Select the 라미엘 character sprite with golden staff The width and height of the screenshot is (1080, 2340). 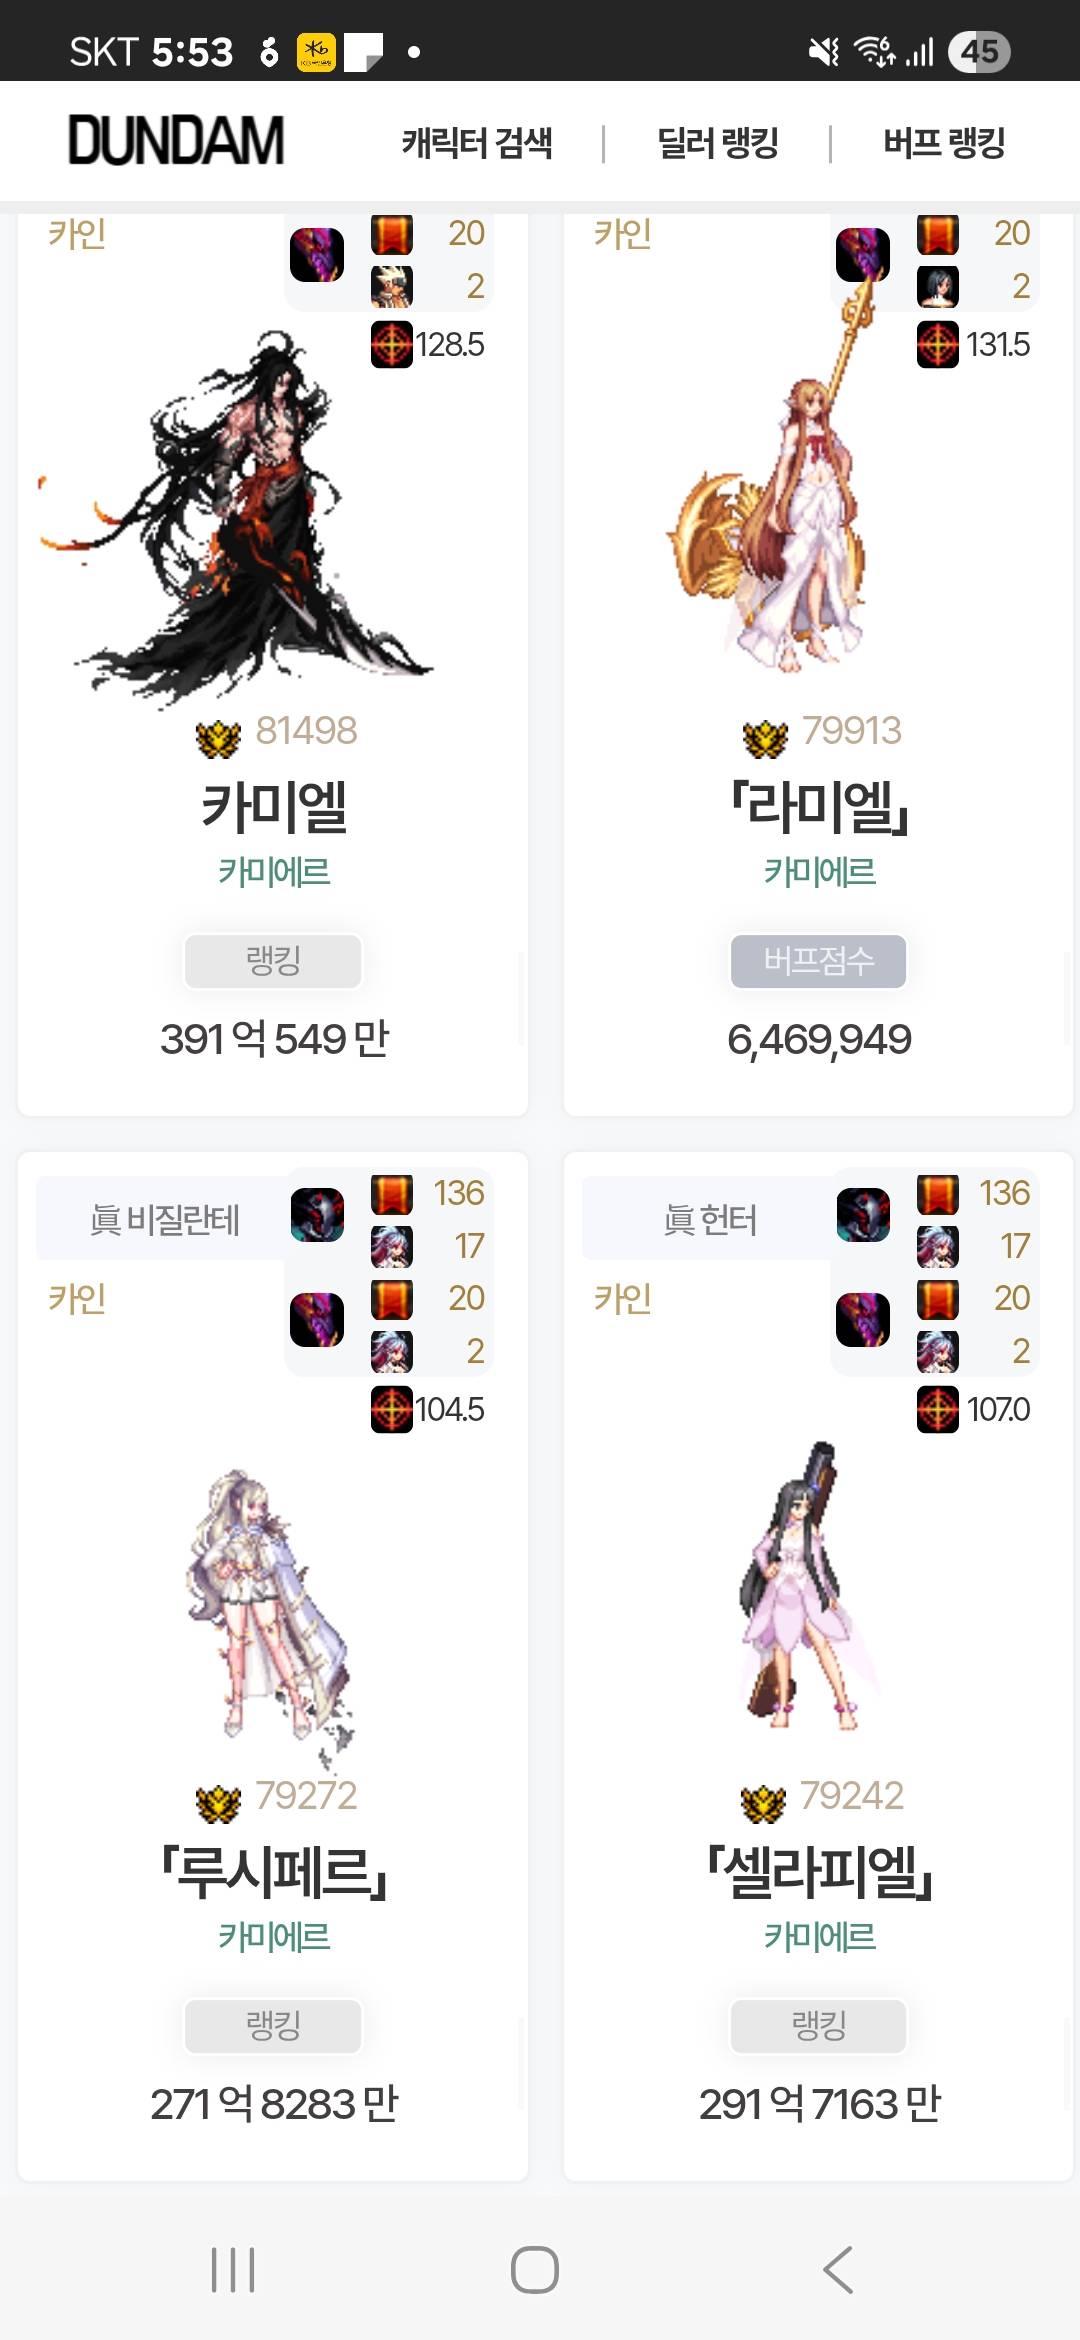click(x=790, y=470)
